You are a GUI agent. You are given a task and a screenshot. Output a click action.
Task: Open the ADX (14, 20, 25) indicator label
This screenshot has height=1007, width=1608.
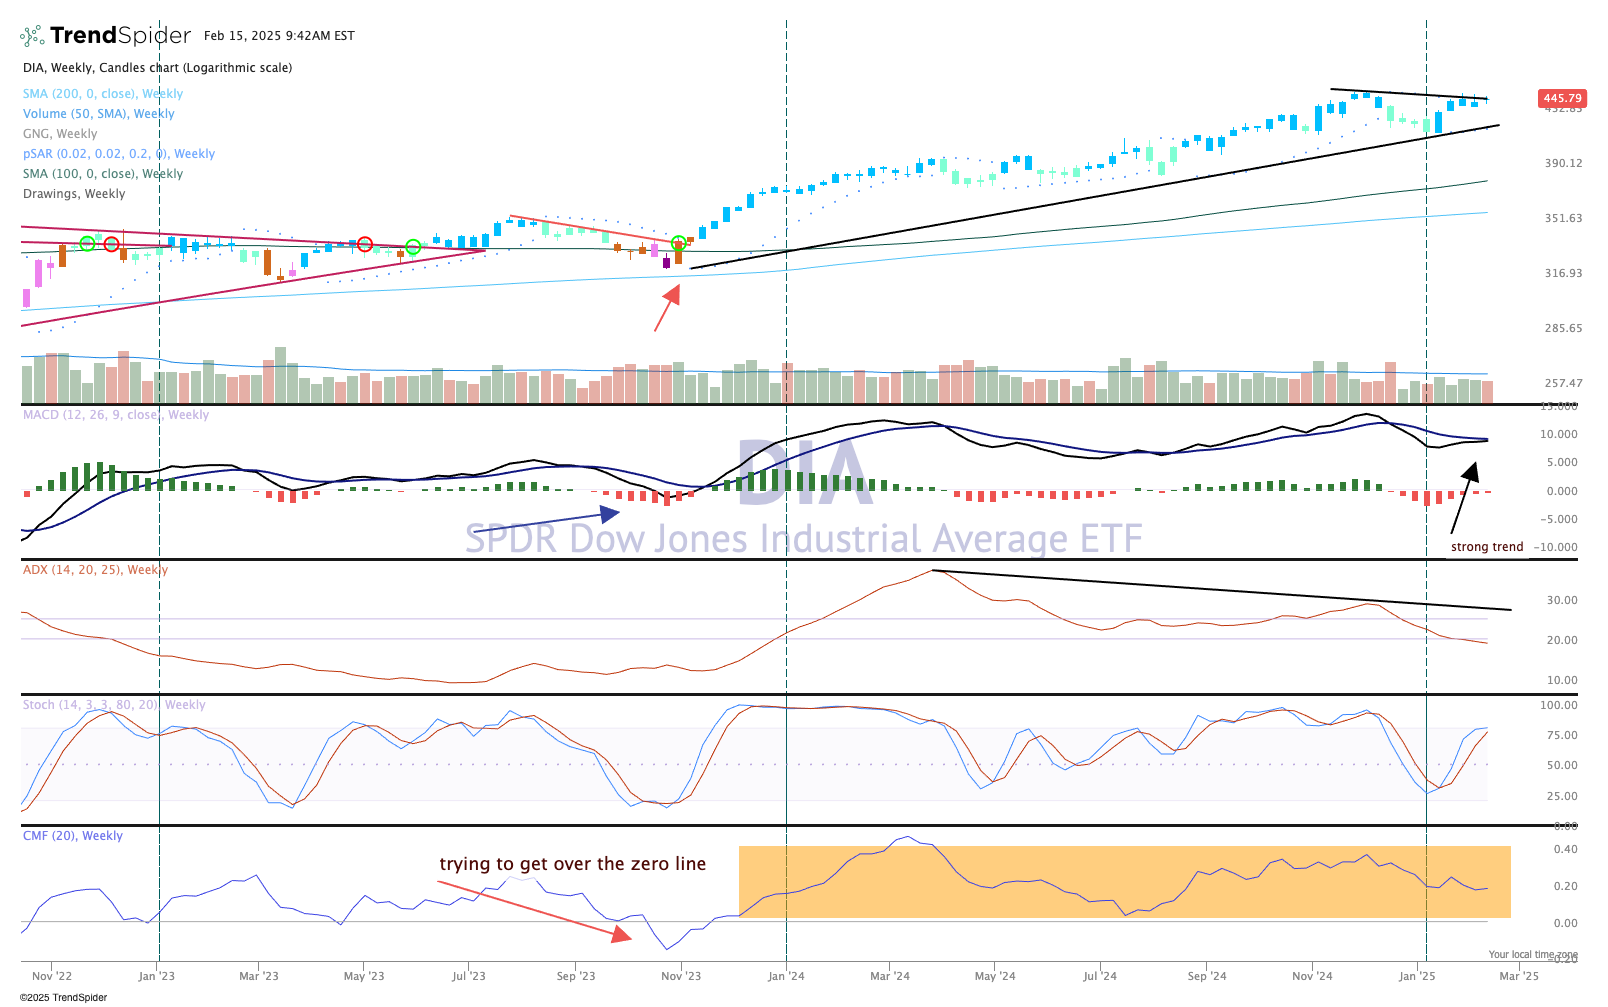click(x=95, y=570)
